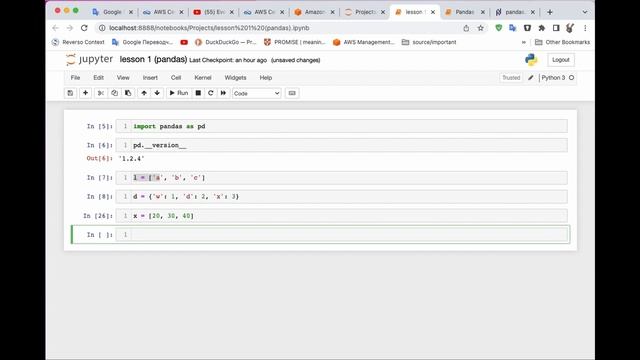This screenshot has height=360, width=640.
Task: Restart the kernel icon
Action: click(x=211, y=93)
